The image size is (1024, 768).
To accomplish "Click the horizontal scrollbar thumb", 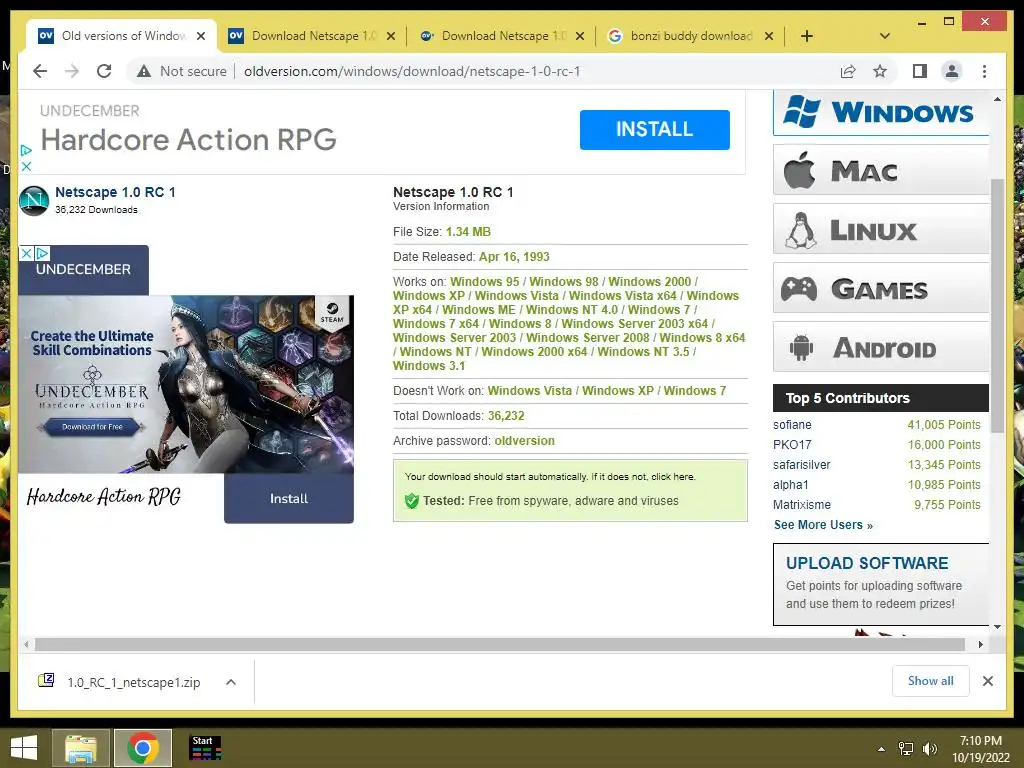I will 500,645.
